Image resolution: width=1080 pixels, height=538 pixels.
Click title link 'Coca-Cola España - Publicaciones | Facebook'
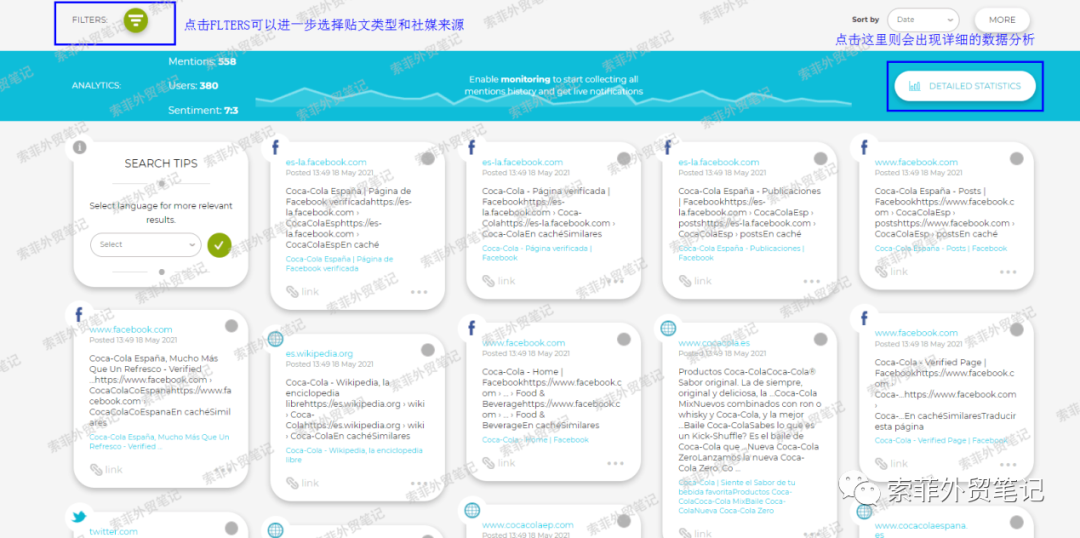click(741, 253)
